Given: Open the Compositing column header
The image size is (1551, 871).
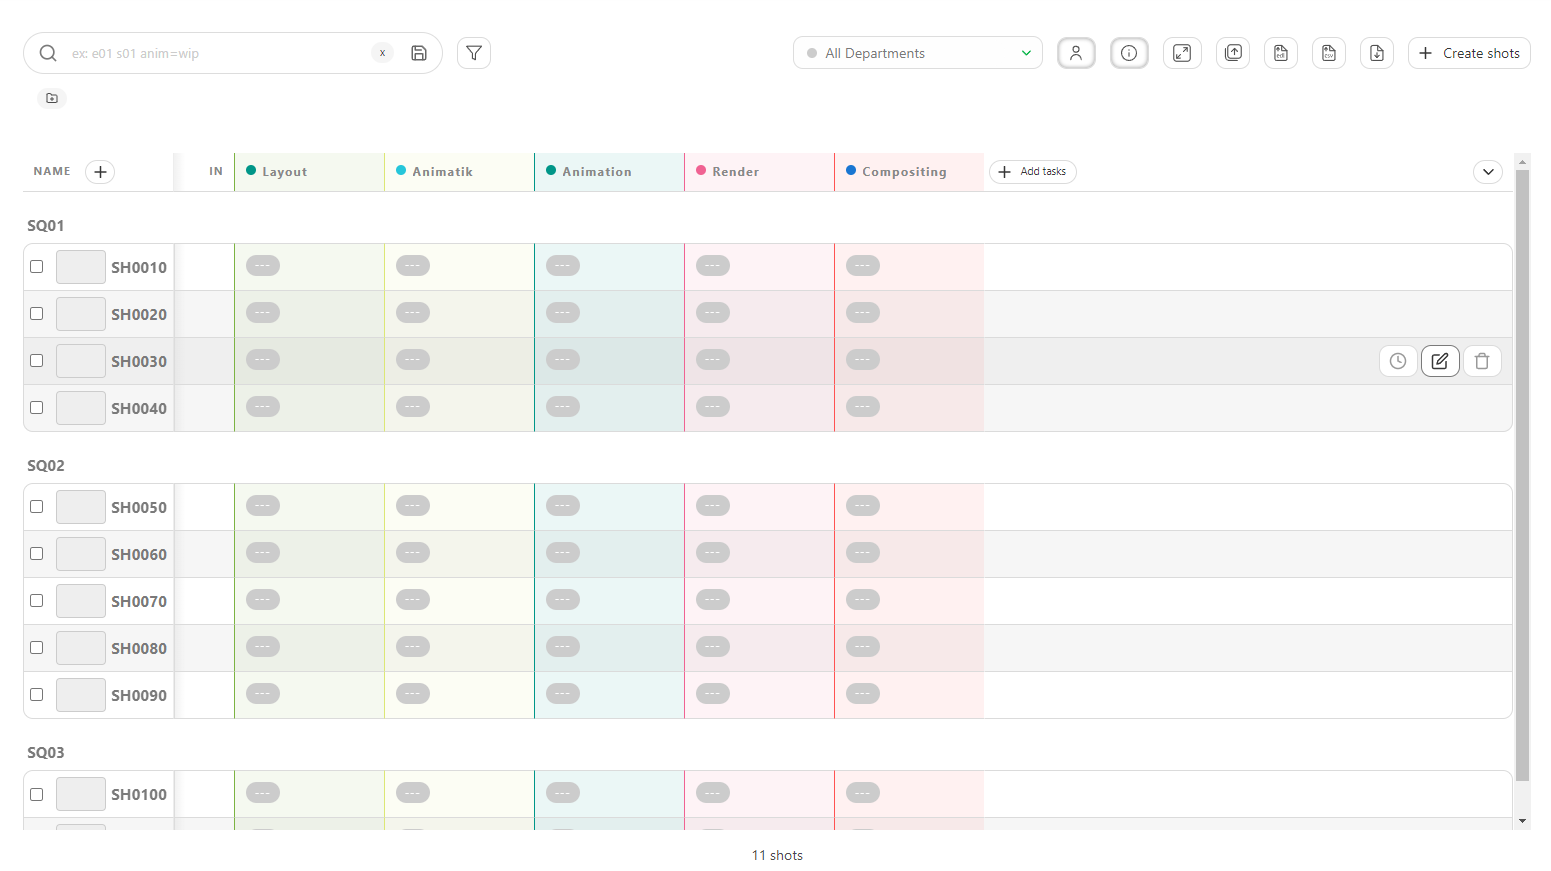Looking at the screenshot, I should [x=904, y=172].
